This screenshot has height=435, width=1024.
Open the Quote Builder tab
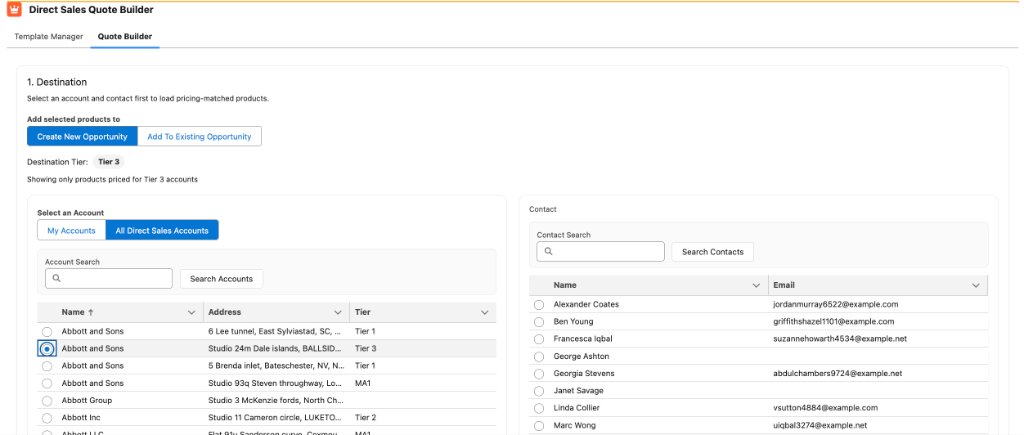point(125,37)
